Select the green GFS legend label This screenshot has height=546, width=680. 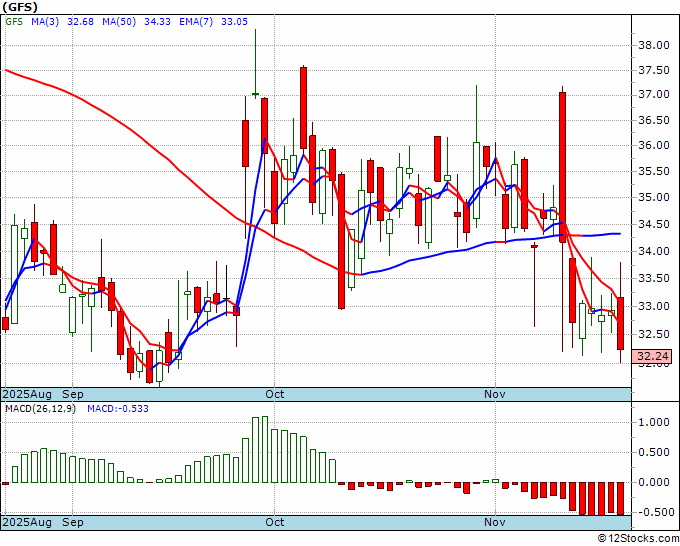click(x=14, y=22)
